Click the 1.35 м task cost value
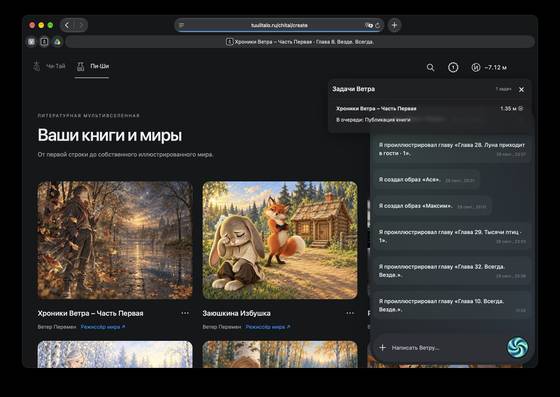The height and width of the screenshot is (397, 560). [508, 109]
